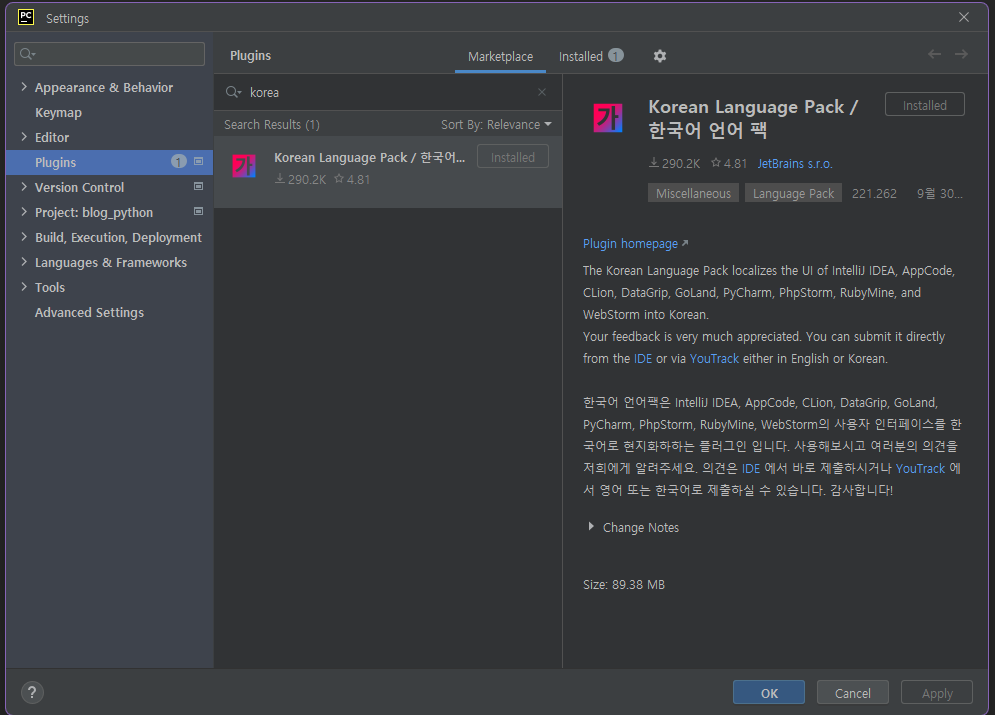Select Korean Language Pack search result row
The height and width of the screenshot is (715, 995).
(x=388, y=171)
